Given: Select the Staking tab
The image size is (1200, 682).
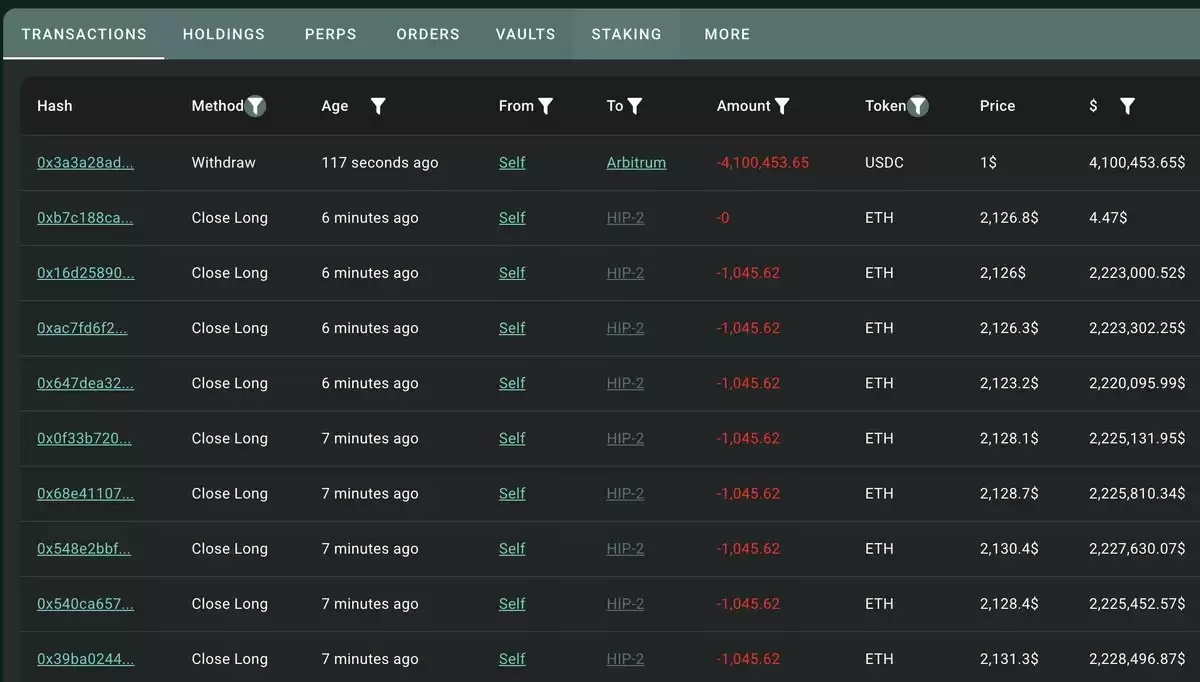Looking at the screenshot, I should click(x=627, y=34).
